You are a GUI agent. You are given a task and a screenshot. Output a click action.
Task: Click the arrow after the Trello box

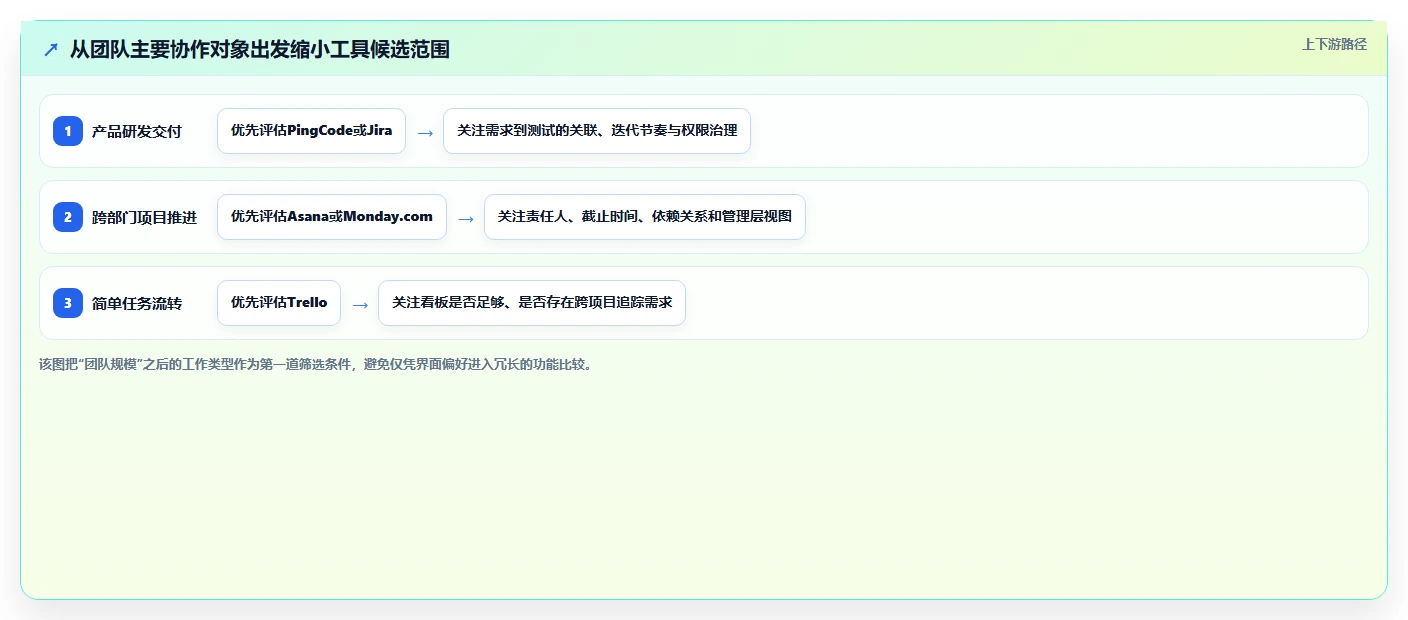360,304
